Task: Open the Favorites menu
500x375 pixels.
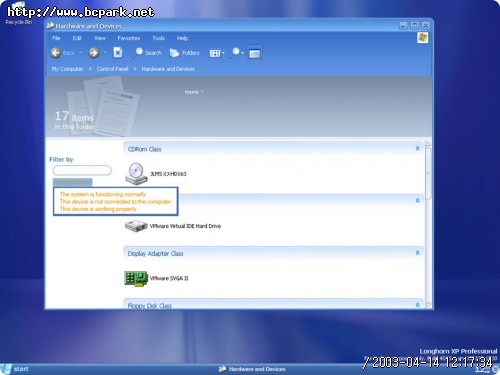Action: 129,38
